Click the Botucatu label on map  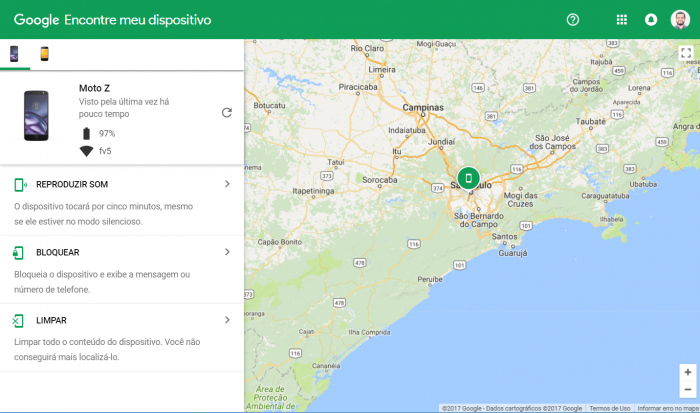tap(269, 106)
